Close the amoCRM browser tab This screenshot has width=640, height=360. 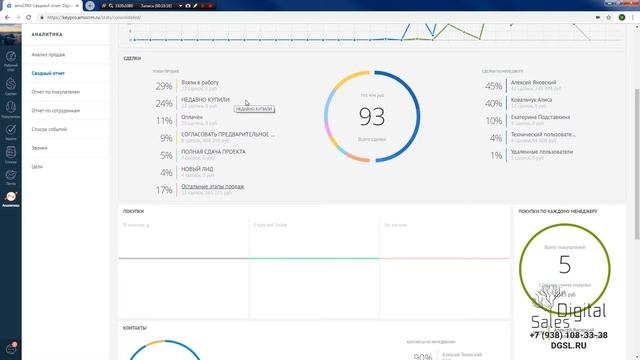77,6
